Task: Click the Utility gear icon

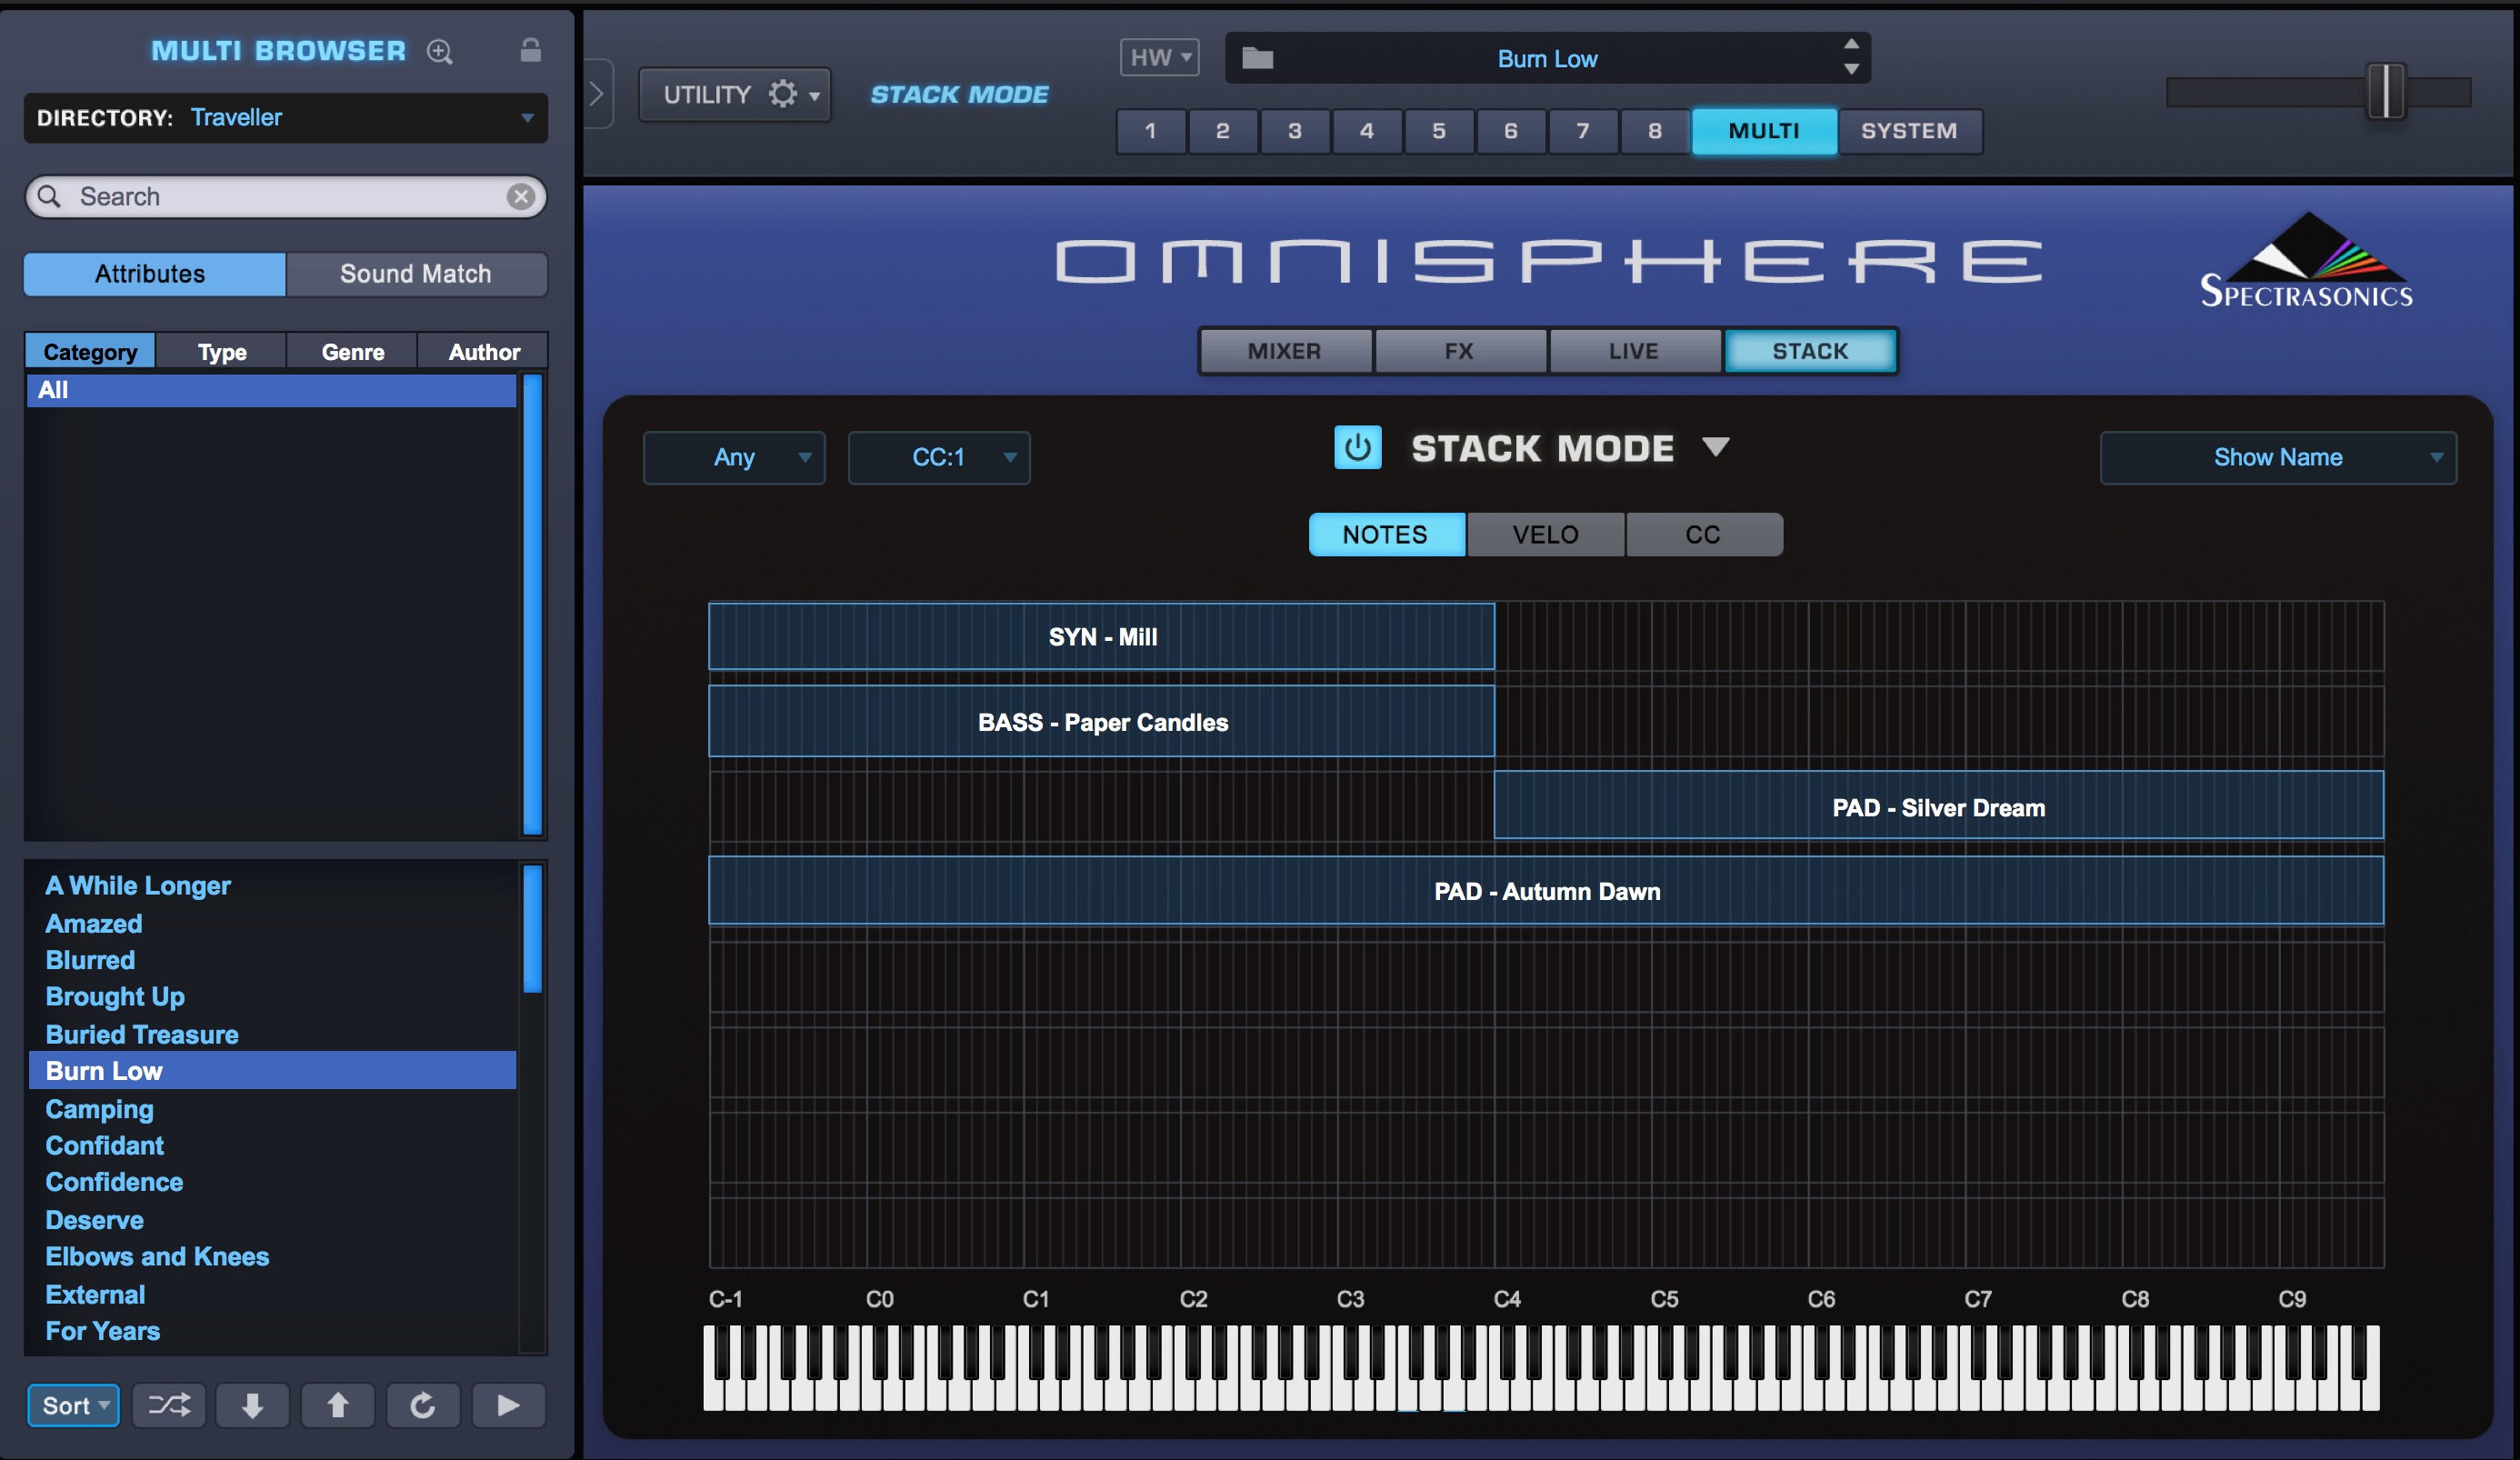Action: click(x=782, y=94)
